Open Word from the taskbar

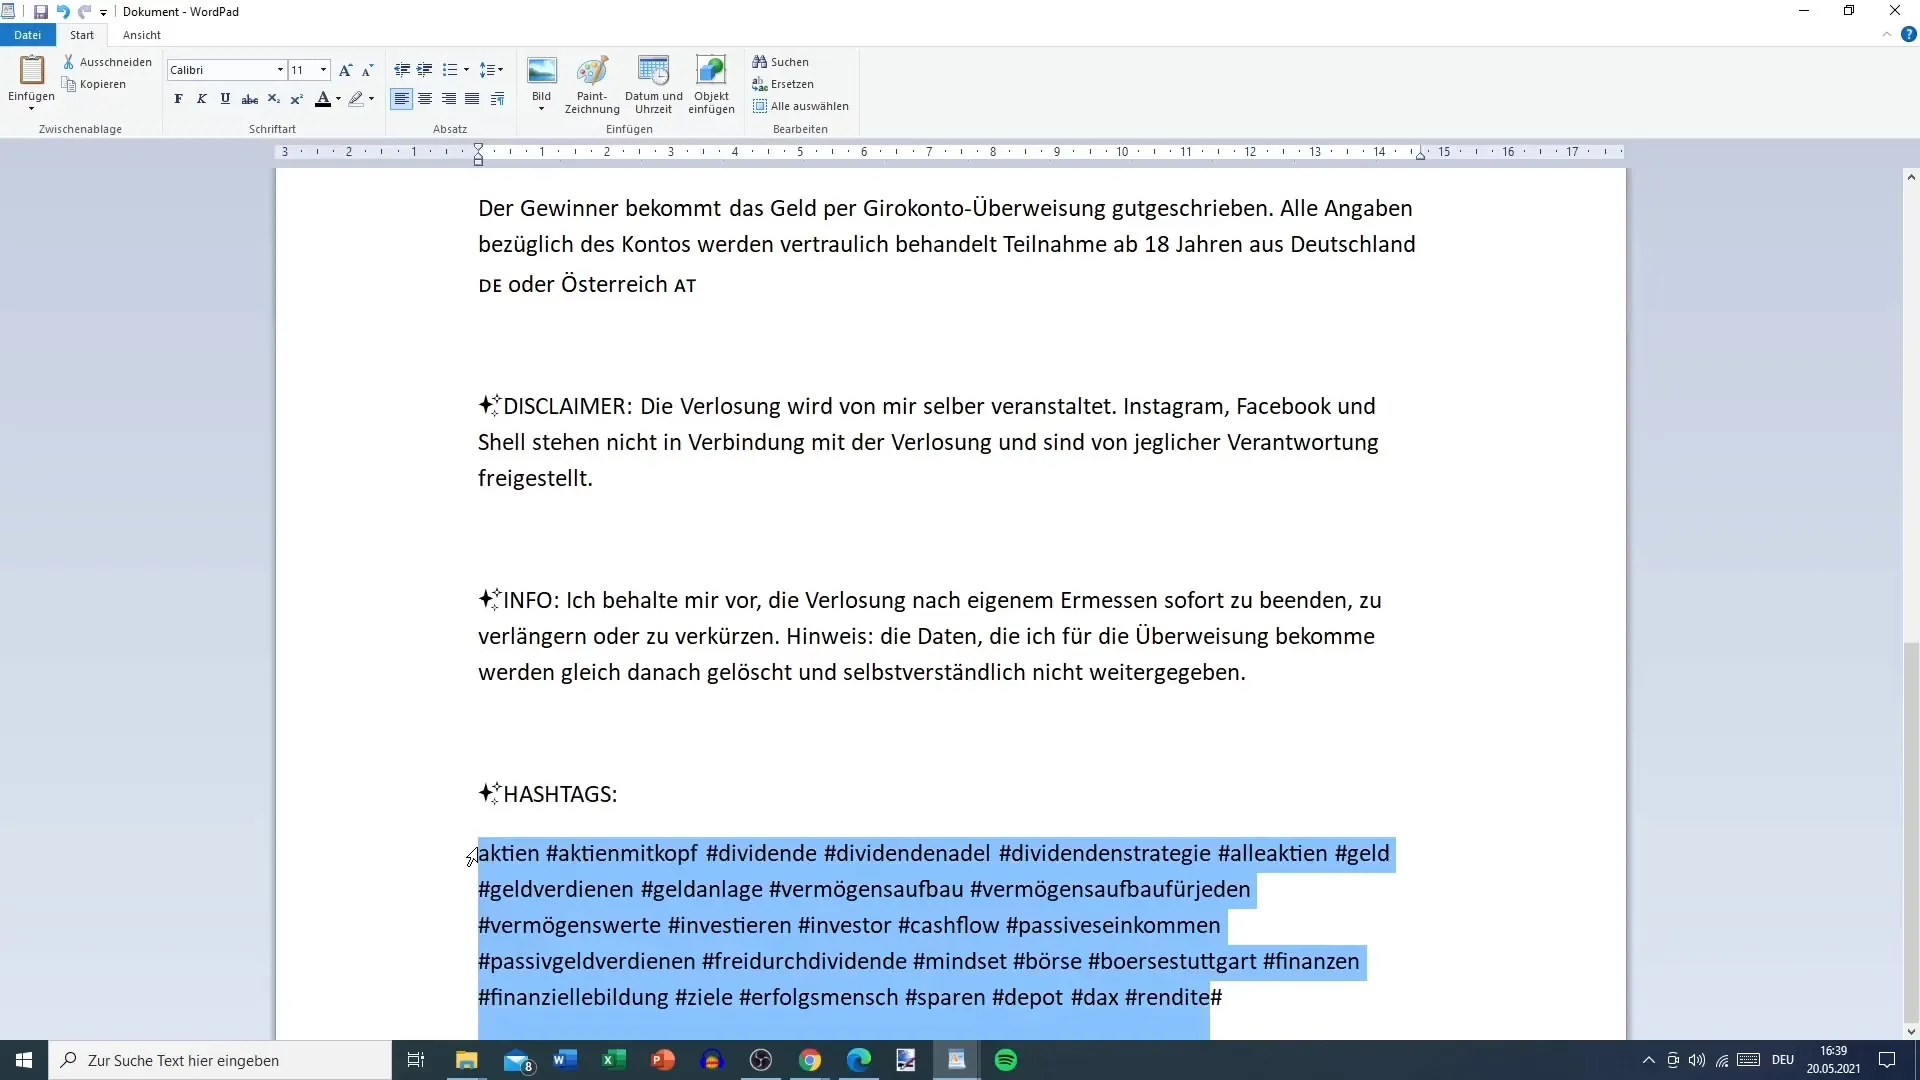(x=565, y=1060)
